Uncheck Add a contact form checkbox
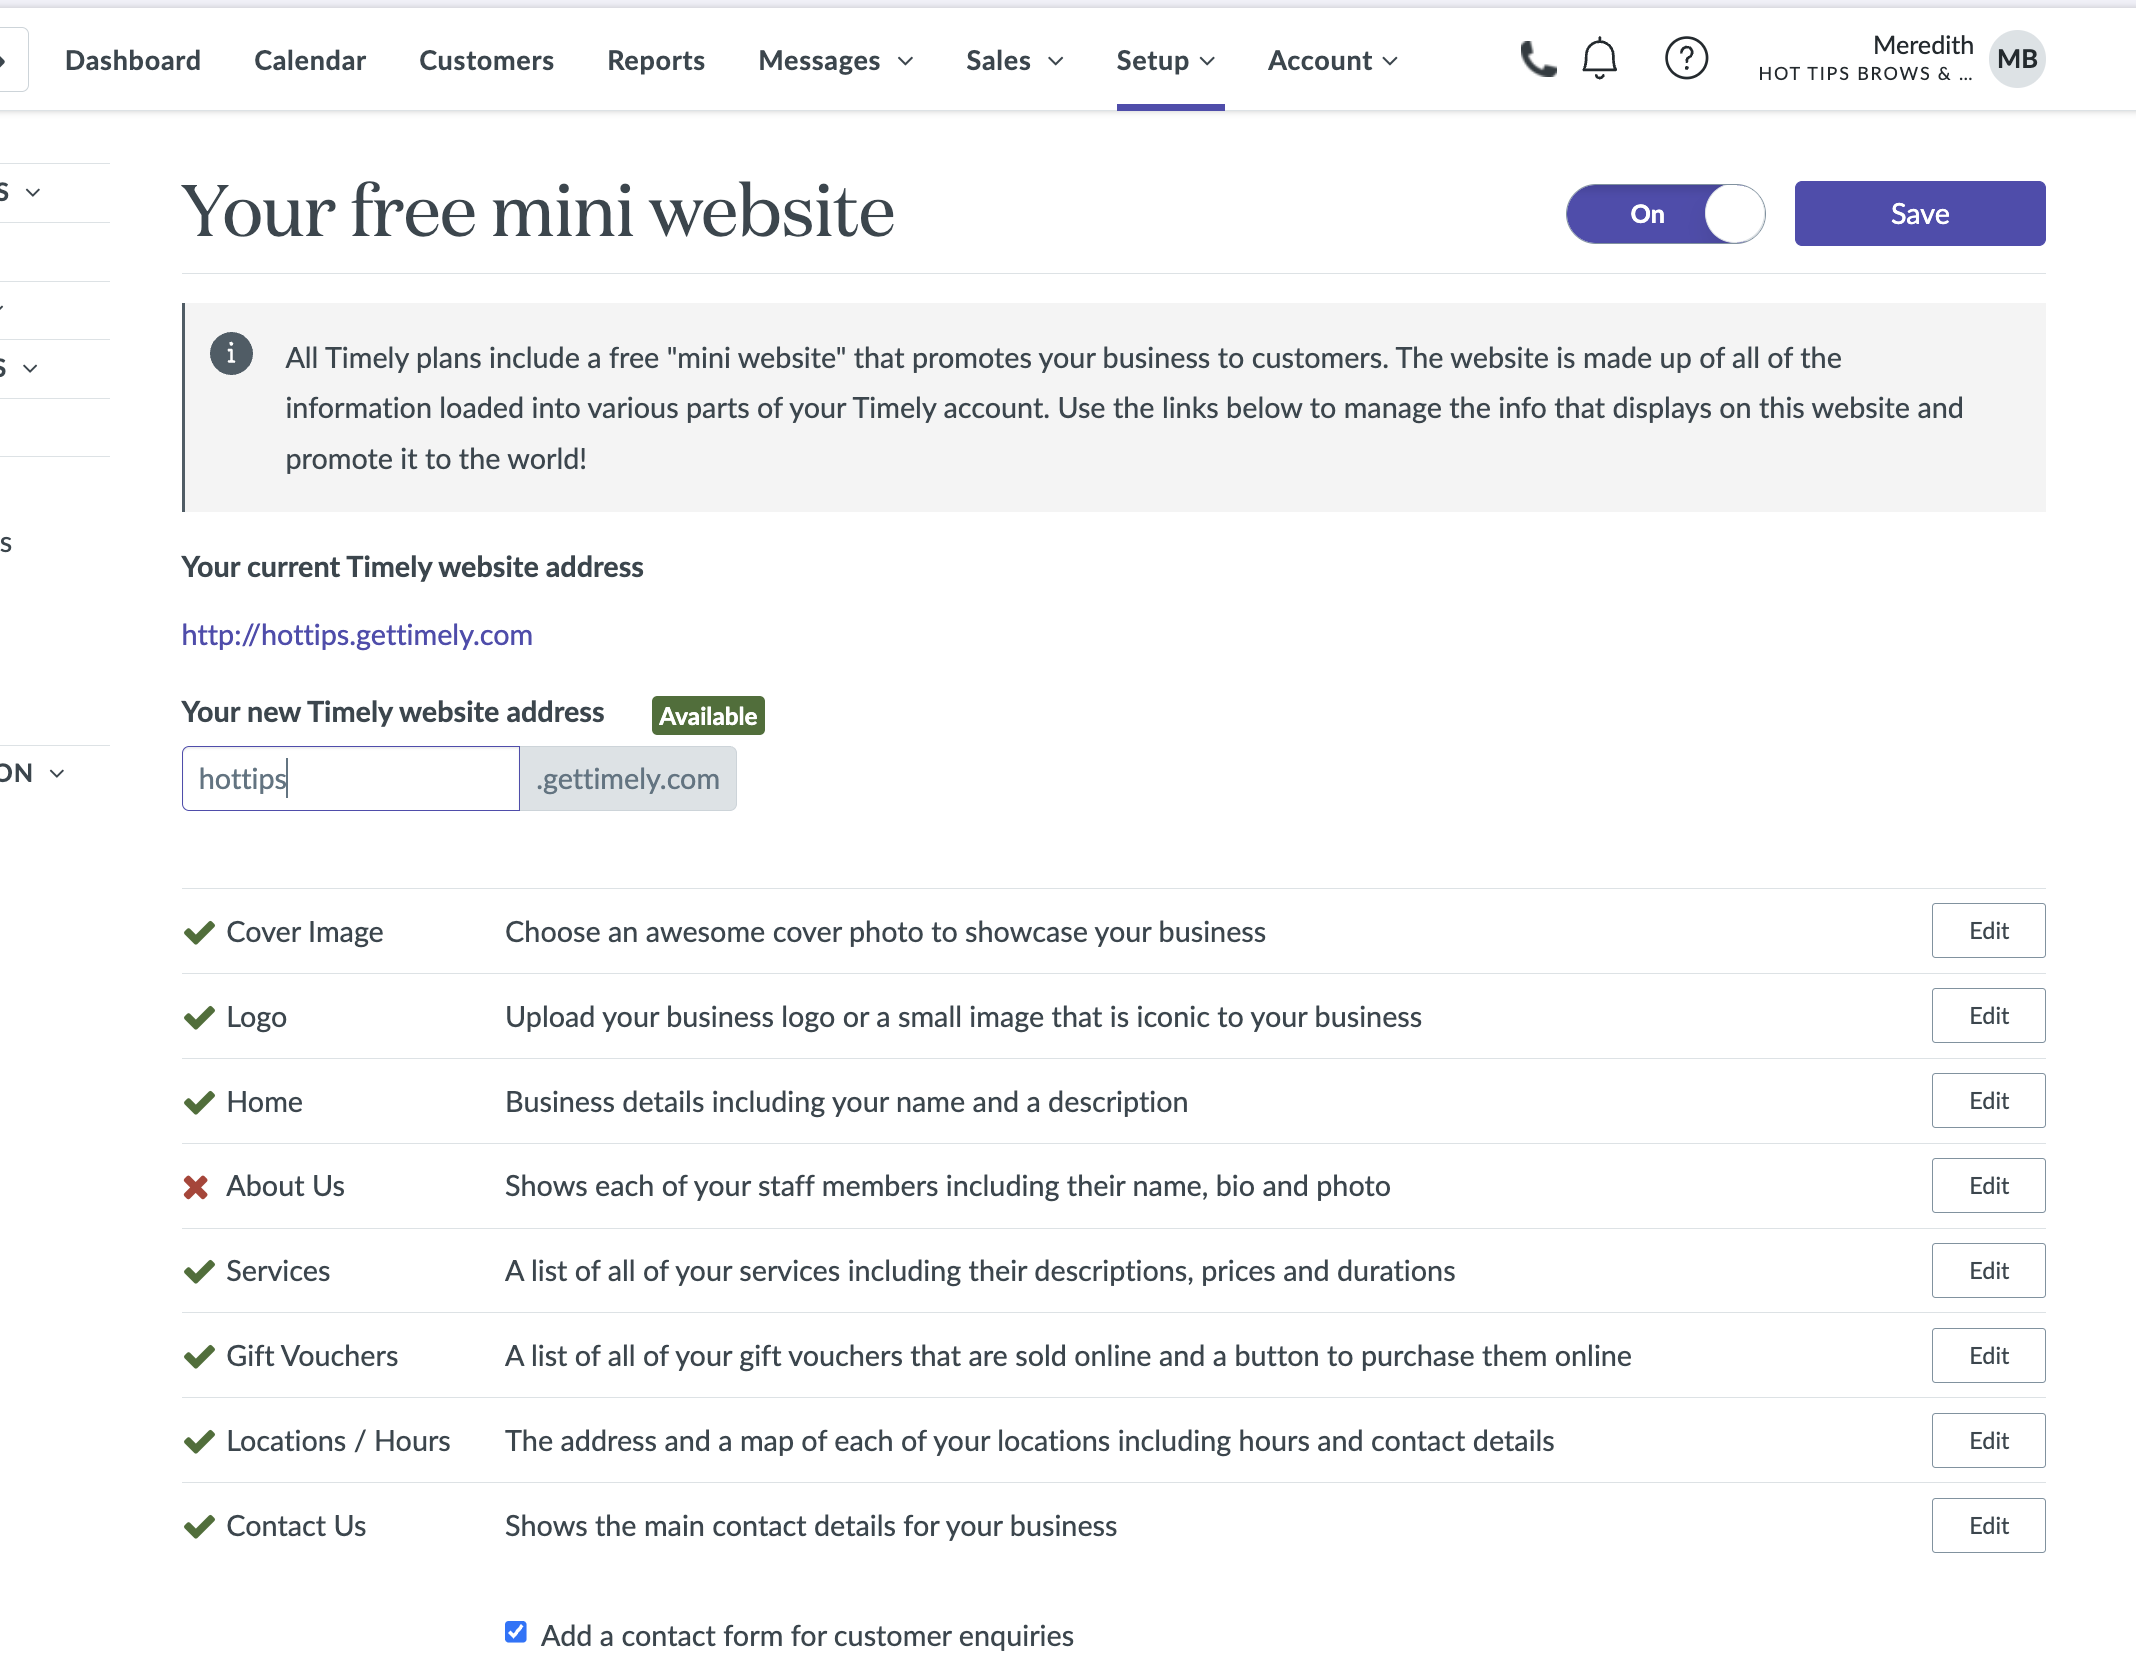The width and height of the screenshot is (2136, 1674). [x=516, y=1632]
